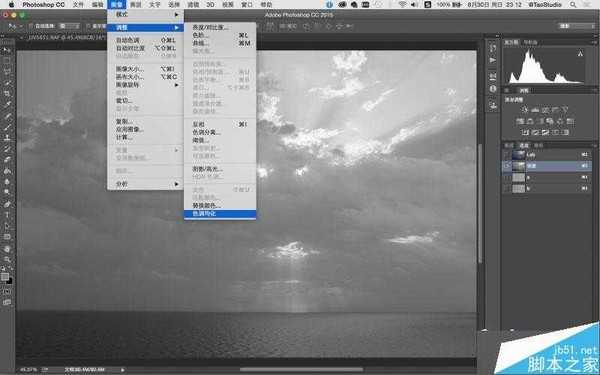Screen dimensions: 600x375
Task: Toggle Quick Mask mode icon
Action: pyautogui.click(x=7, y=291)
